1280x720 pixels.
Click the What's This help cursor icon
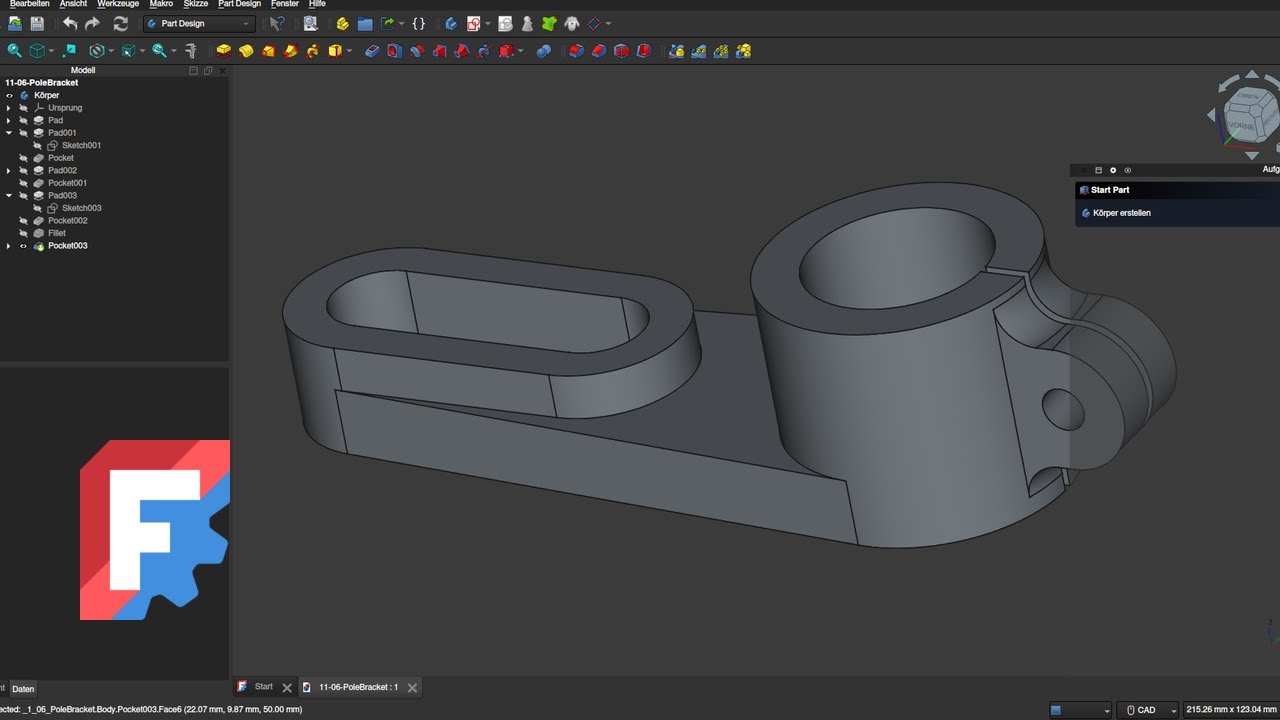tap(278, 23)
